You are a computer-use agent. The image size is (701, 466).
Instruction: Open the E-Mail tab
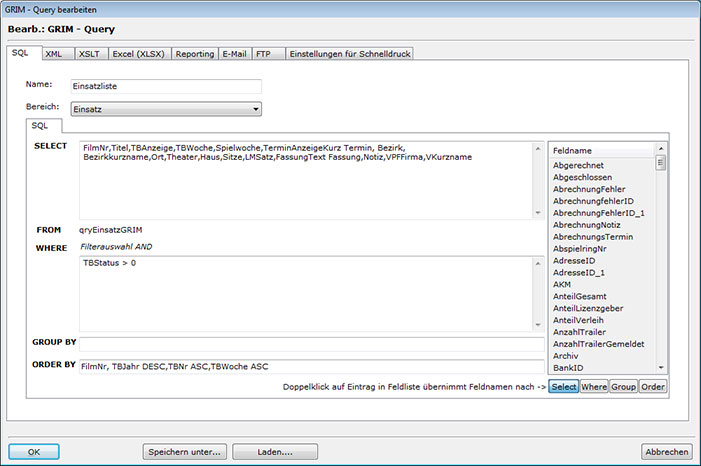234,53
